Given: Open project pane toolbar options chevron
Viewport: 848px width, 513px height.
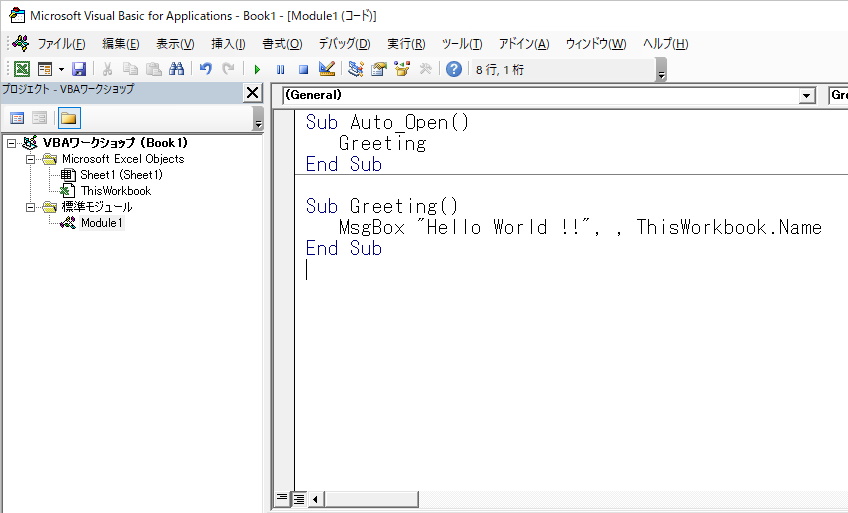Looking at the screenshot, I should 258,118.
